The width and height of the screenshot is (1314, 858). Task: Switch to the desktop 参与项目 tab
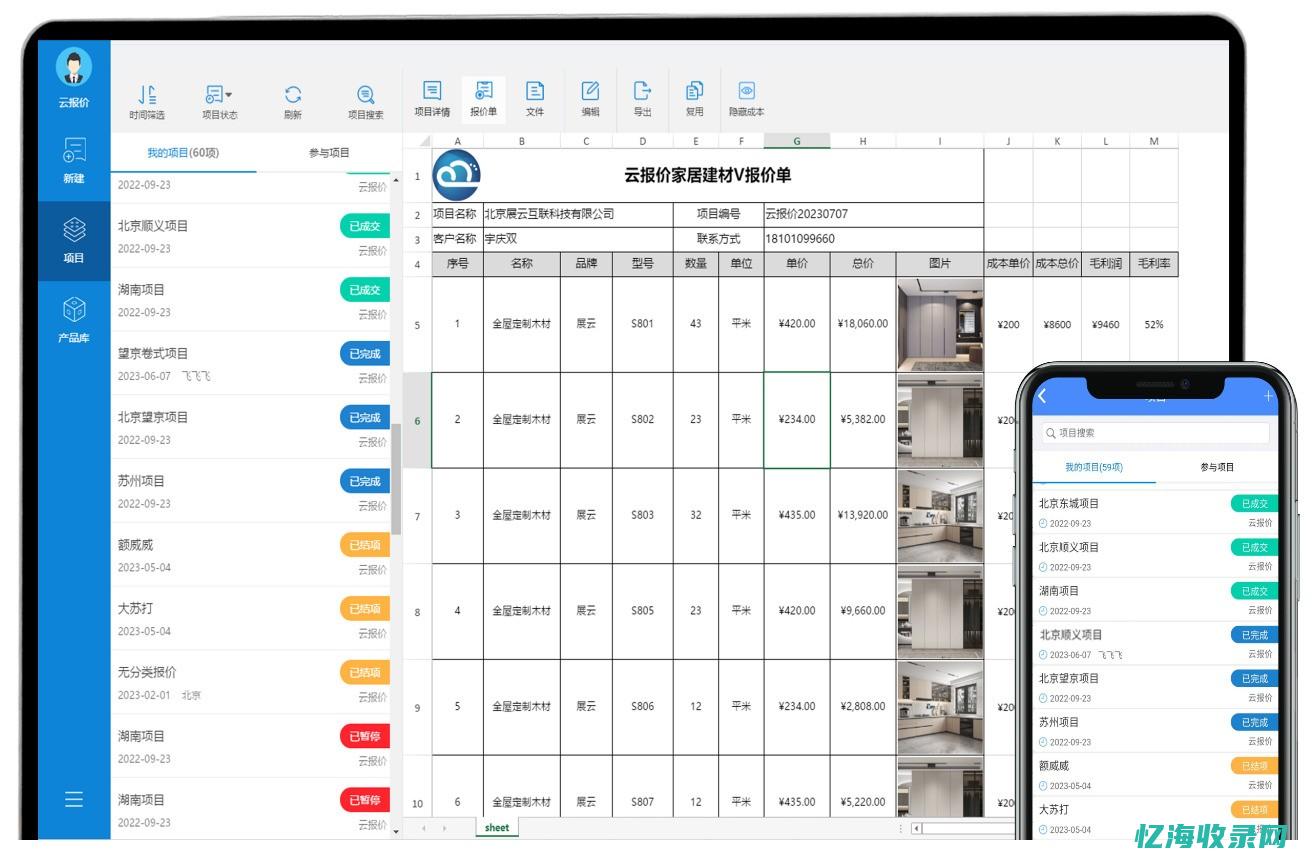point(329,153)
